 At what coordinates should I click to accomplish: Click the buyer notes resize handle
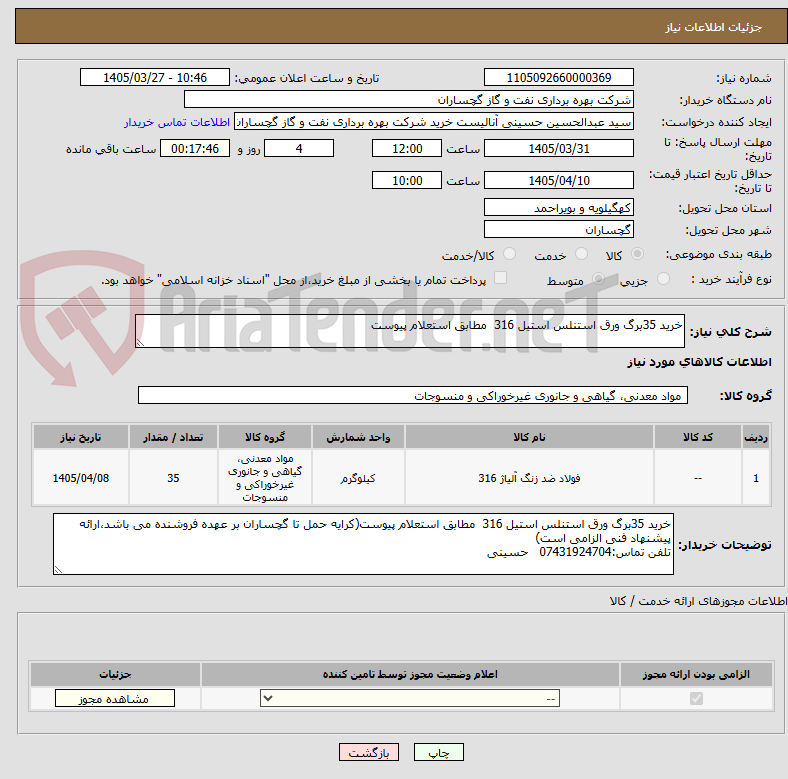pos(58,569)
